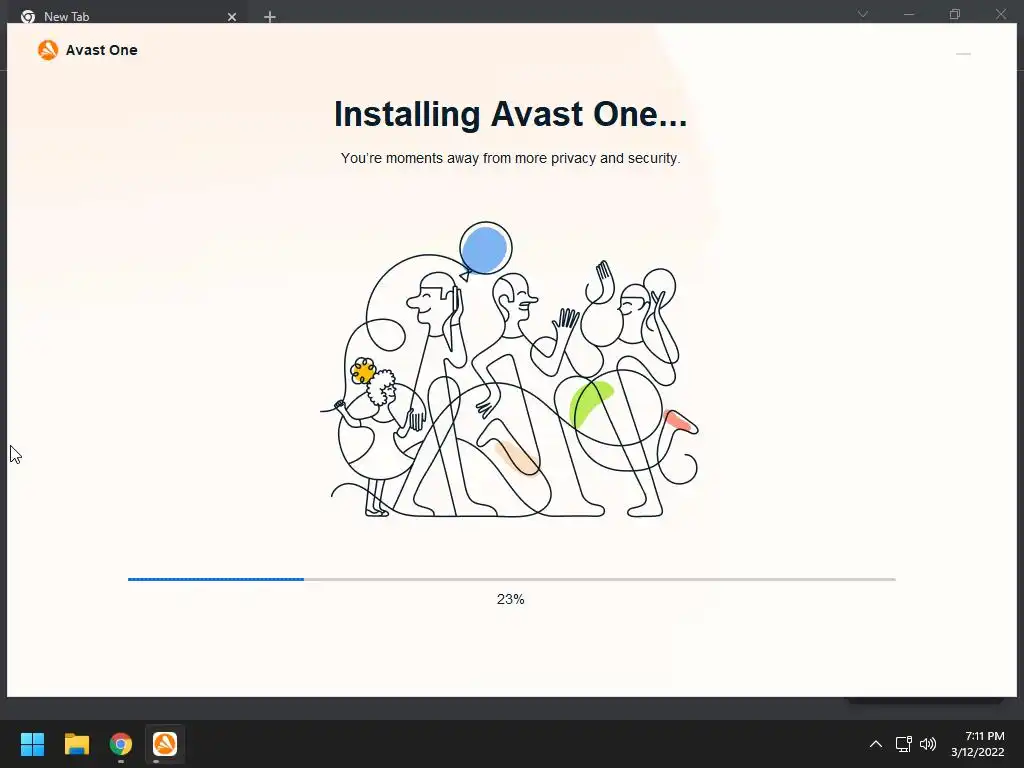The image size is (1024, 768).
Task: Click the Avast One logo icon
Action: point(48,50)
